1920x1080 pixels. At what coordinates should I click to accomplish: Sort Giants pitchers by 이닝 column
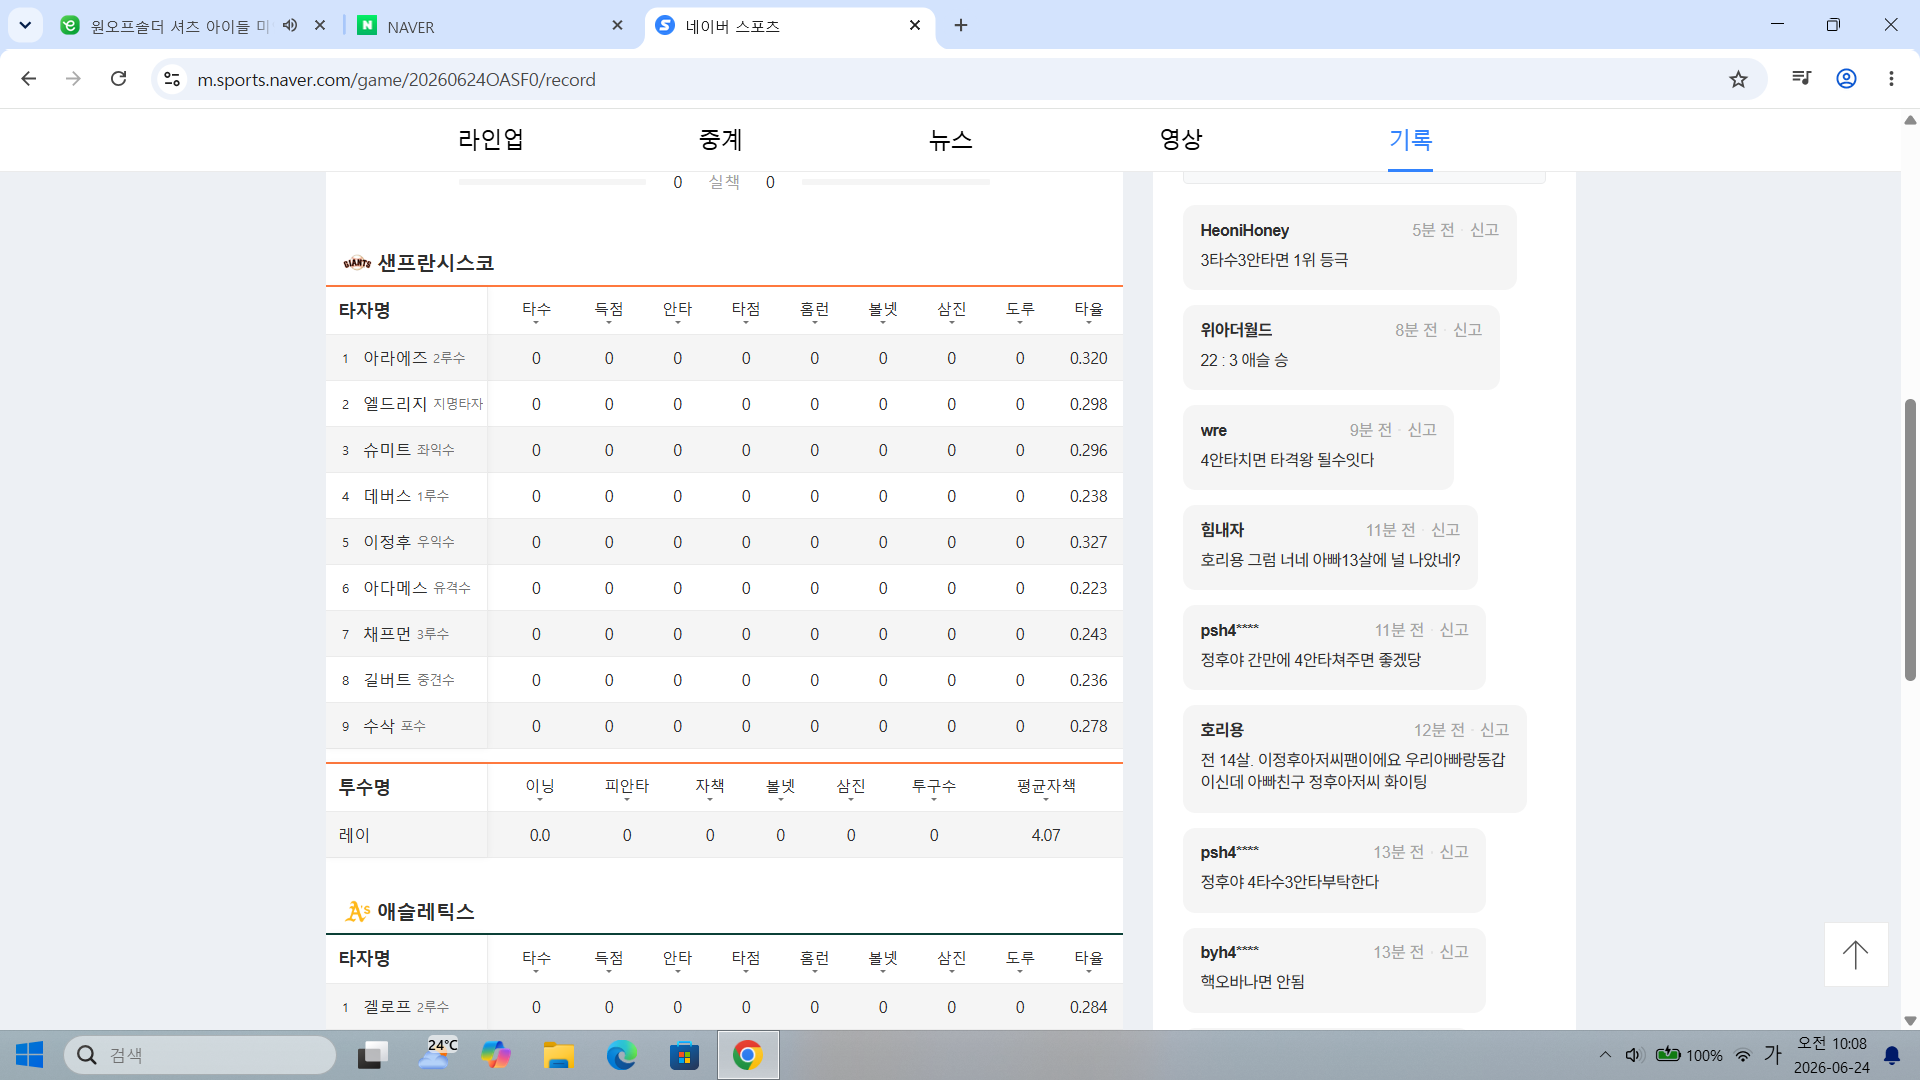tap(540, 788)
